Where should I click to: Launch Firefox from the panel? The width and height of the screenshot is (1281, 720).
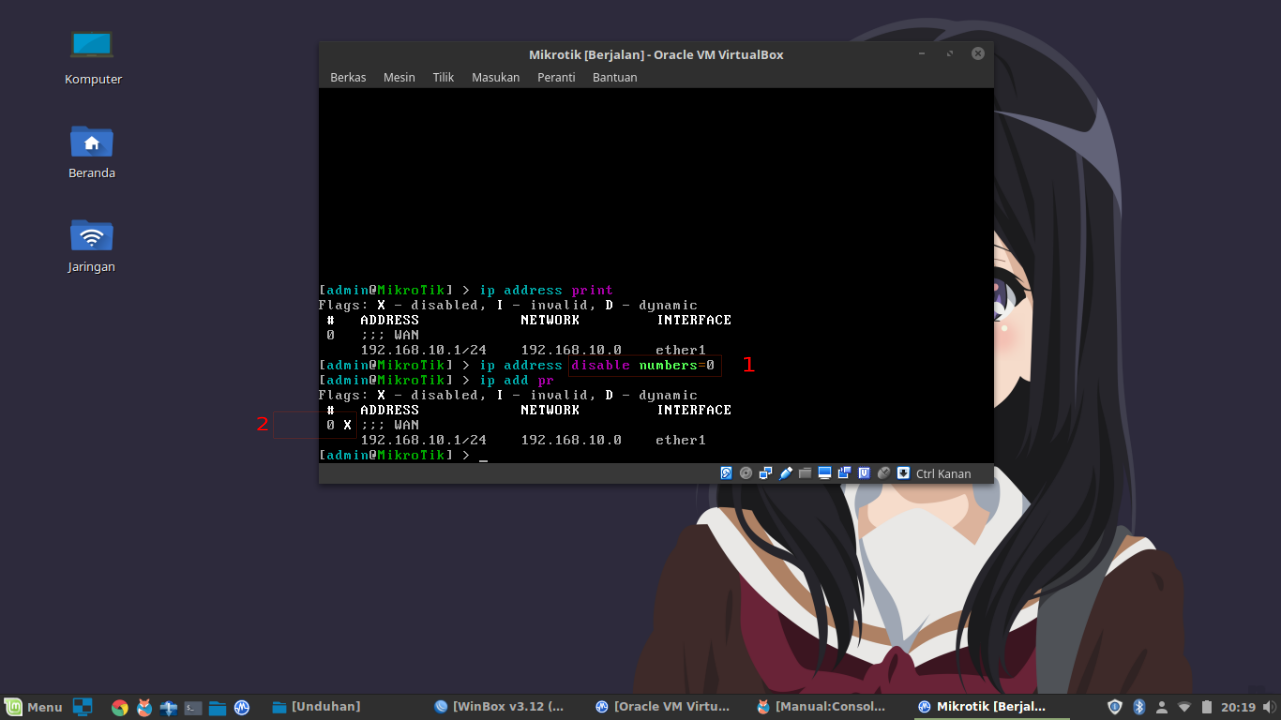pyautogui.click(x=145, y=707)
